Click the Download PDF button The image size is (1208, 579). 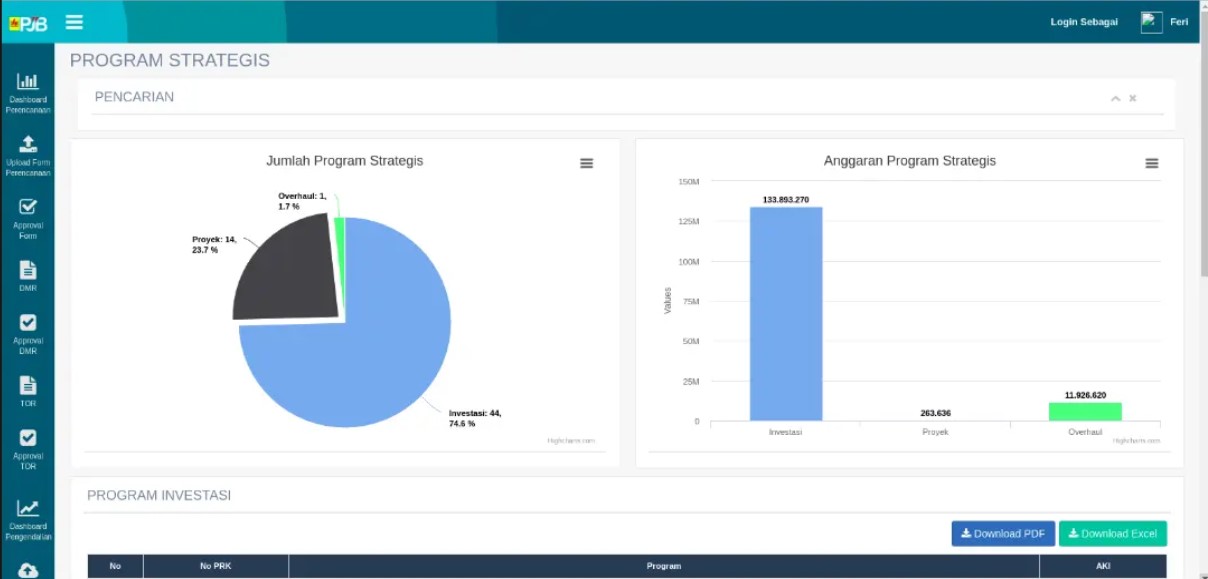[1002, 534]
